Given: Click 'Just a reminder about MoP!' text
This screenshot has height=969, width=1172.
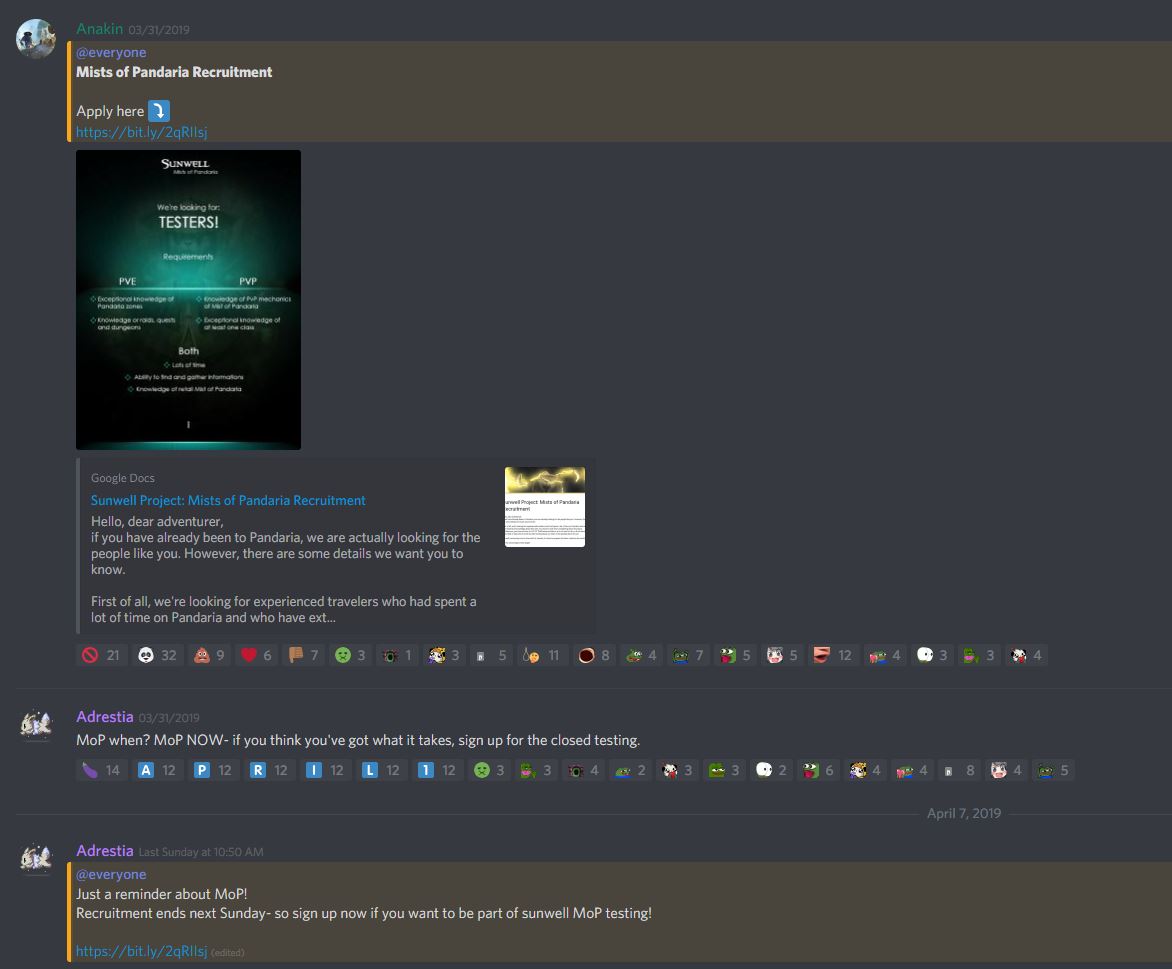Looking at the screenshot, I should coord(161,893).
